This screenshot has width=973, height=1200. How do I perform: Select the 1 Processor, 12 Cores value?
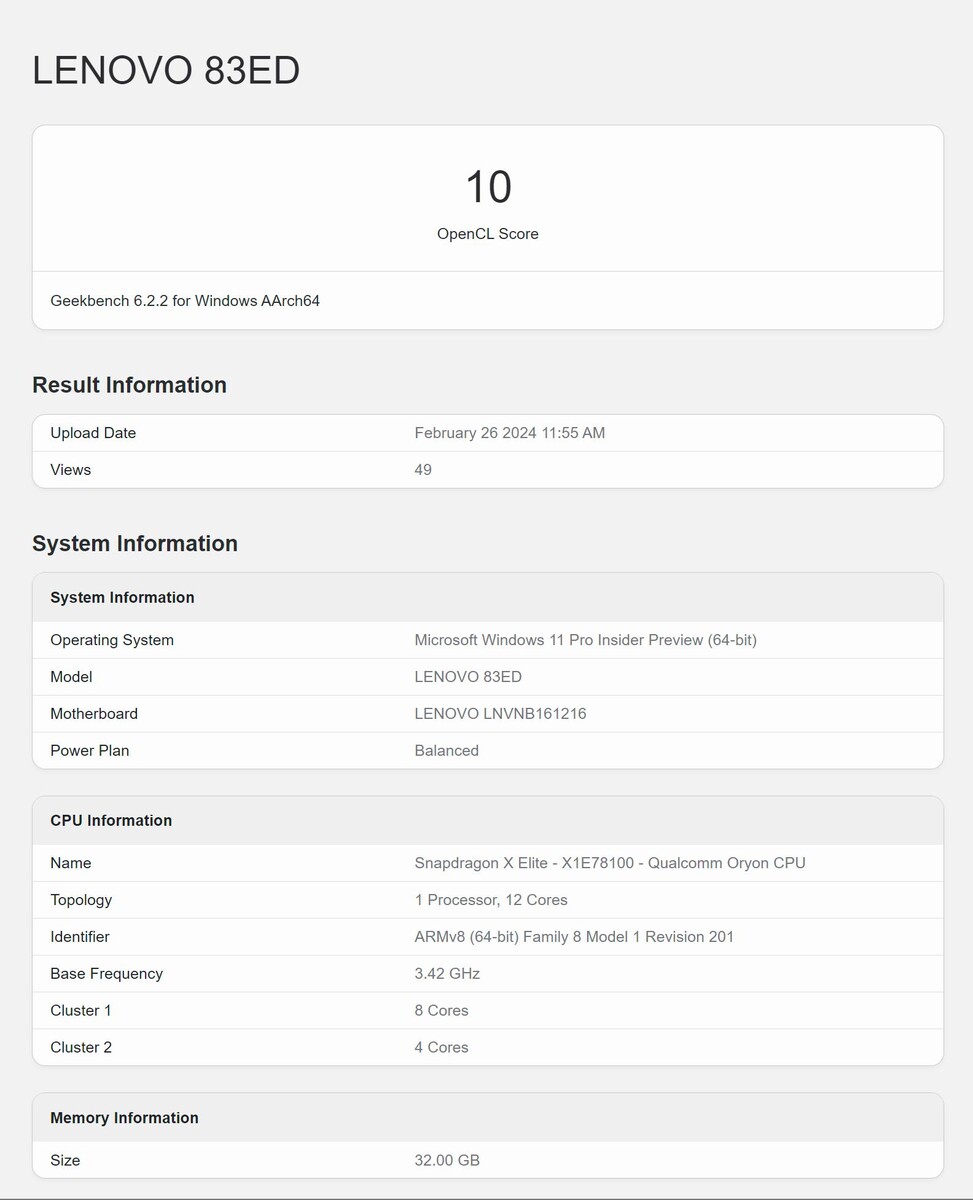[x=491, y=900]
